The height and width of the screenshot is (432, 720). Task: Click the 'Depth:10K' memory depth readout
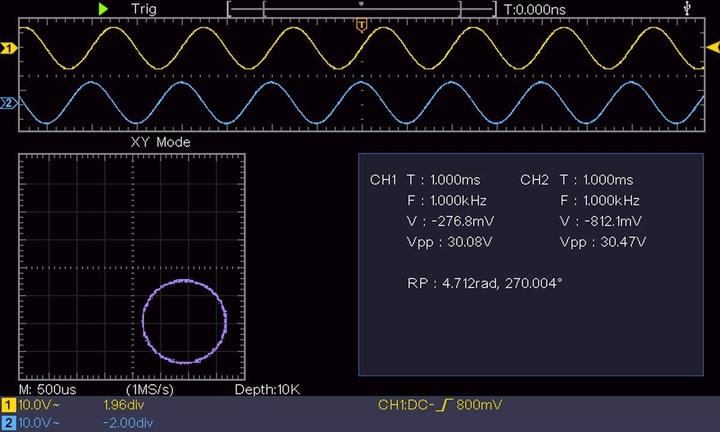pos(267,389)
